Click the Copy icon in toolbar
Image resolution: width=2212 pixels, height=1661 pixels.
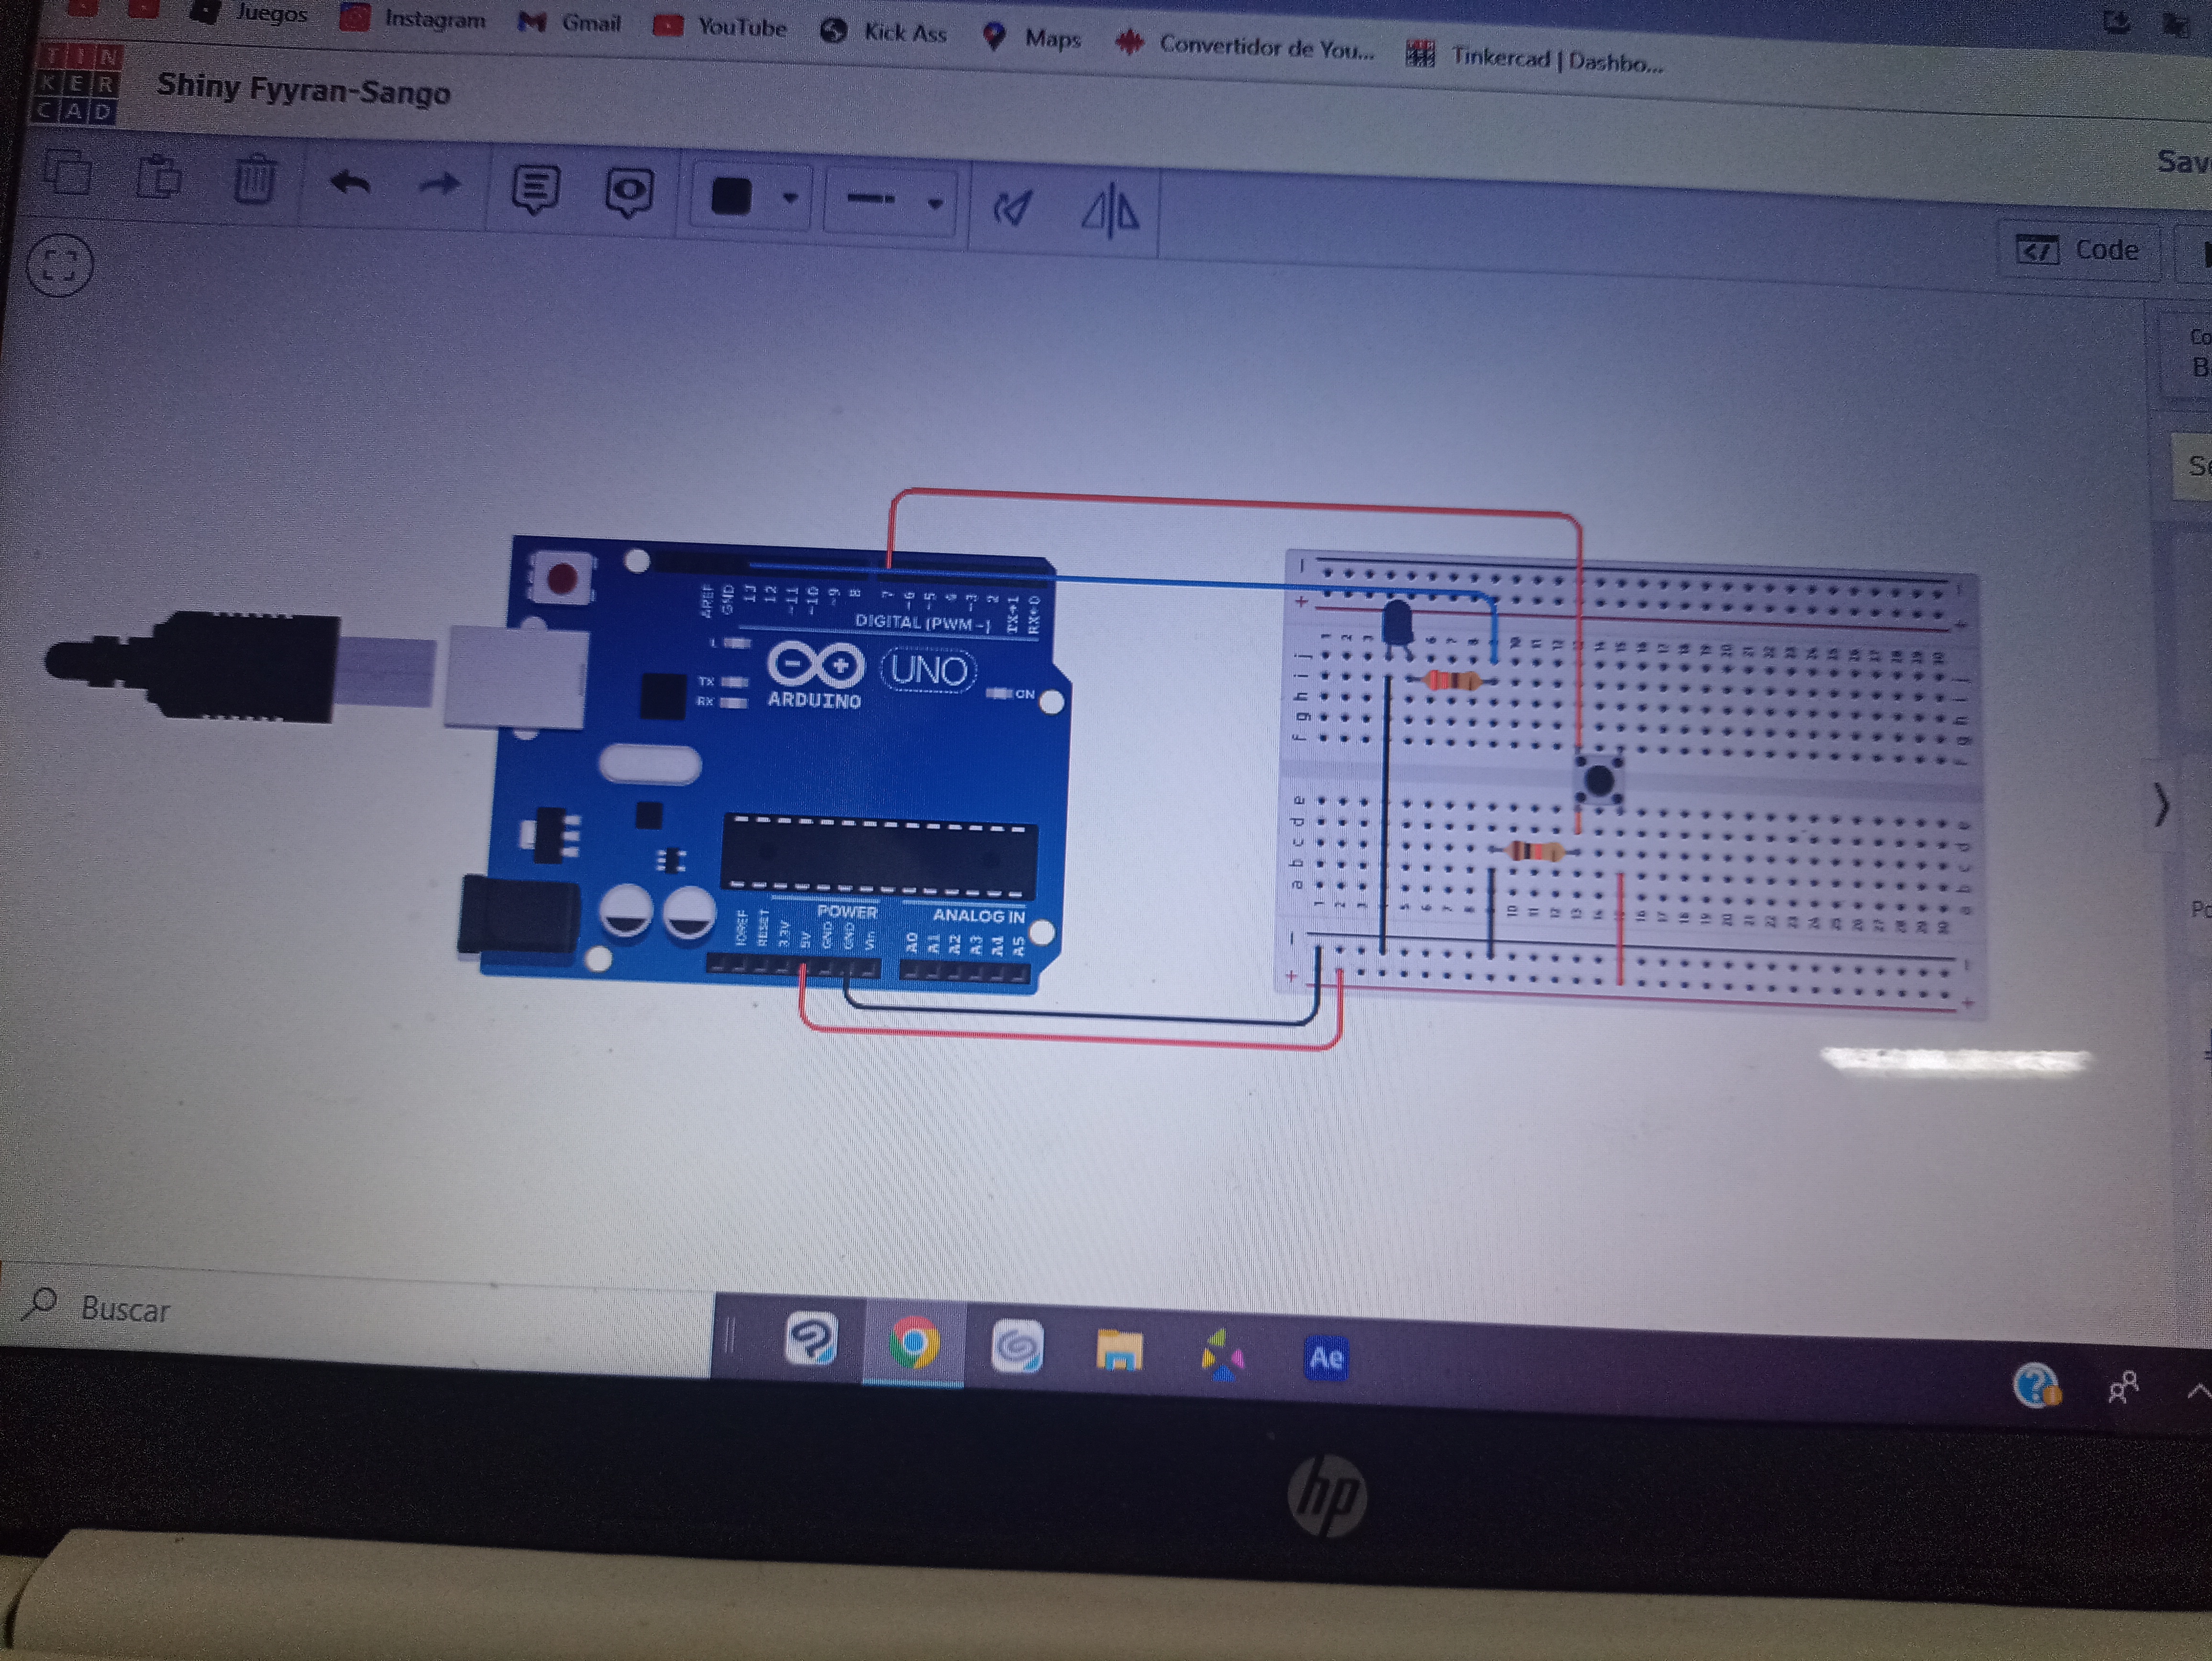(68, 173)
